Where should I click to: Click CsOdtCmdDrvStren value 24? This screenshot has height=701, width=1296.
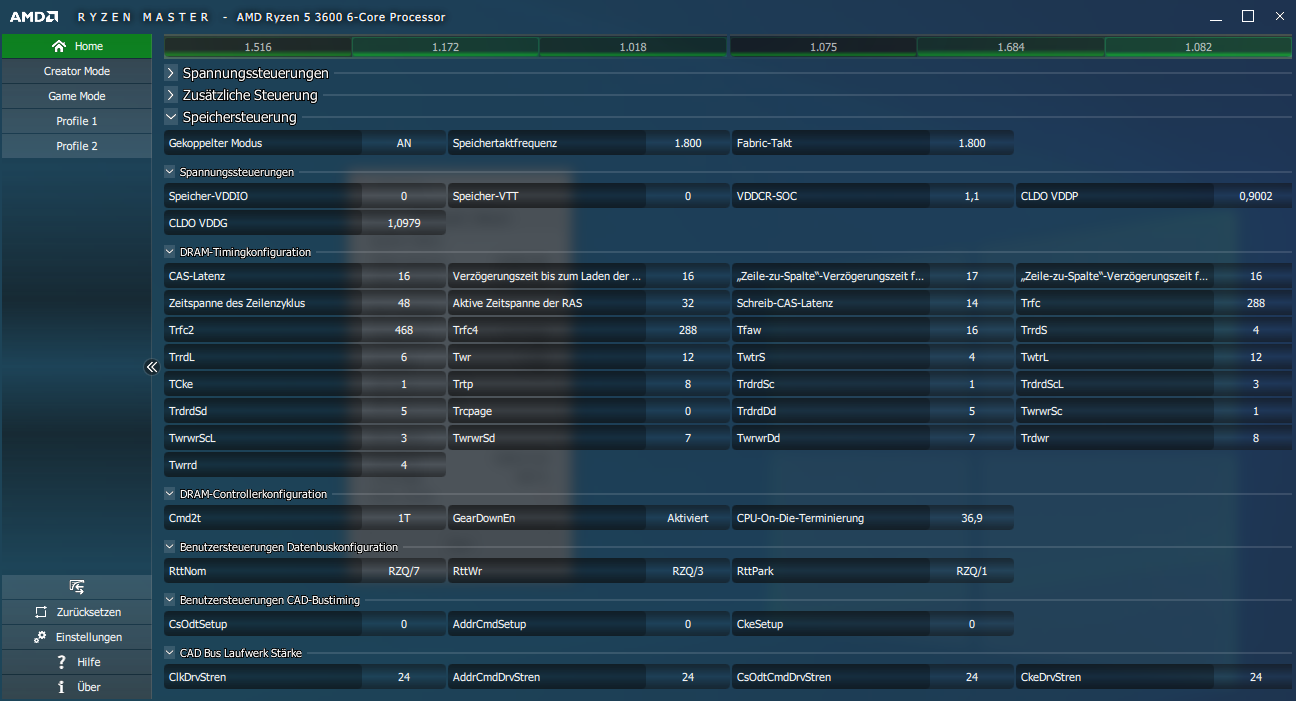pos(972,677)
